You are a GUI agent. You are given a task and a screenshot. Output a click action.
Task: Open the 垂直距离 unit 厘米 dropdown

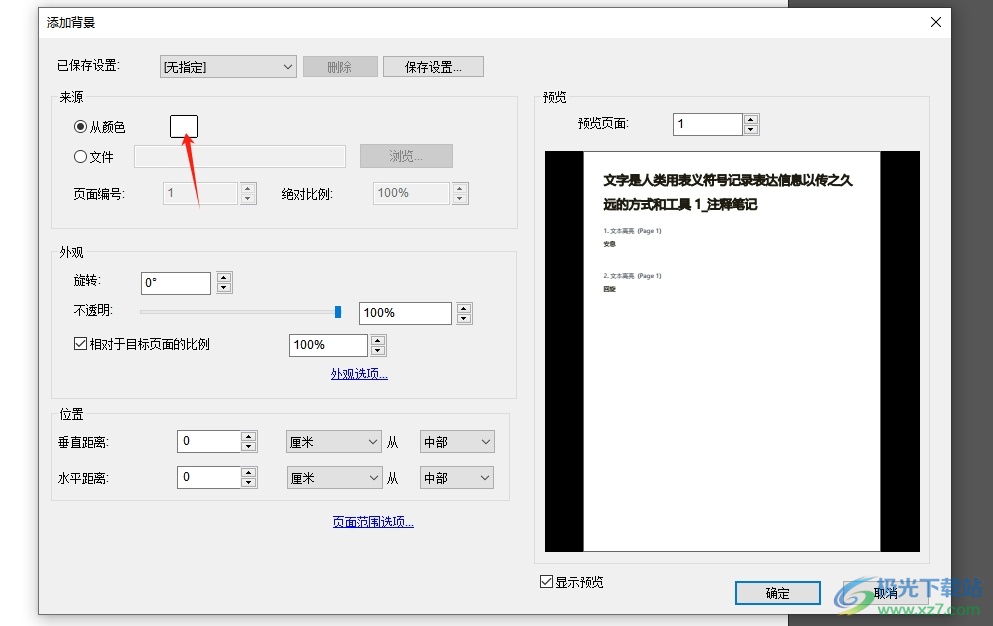[x=334, y=442]
